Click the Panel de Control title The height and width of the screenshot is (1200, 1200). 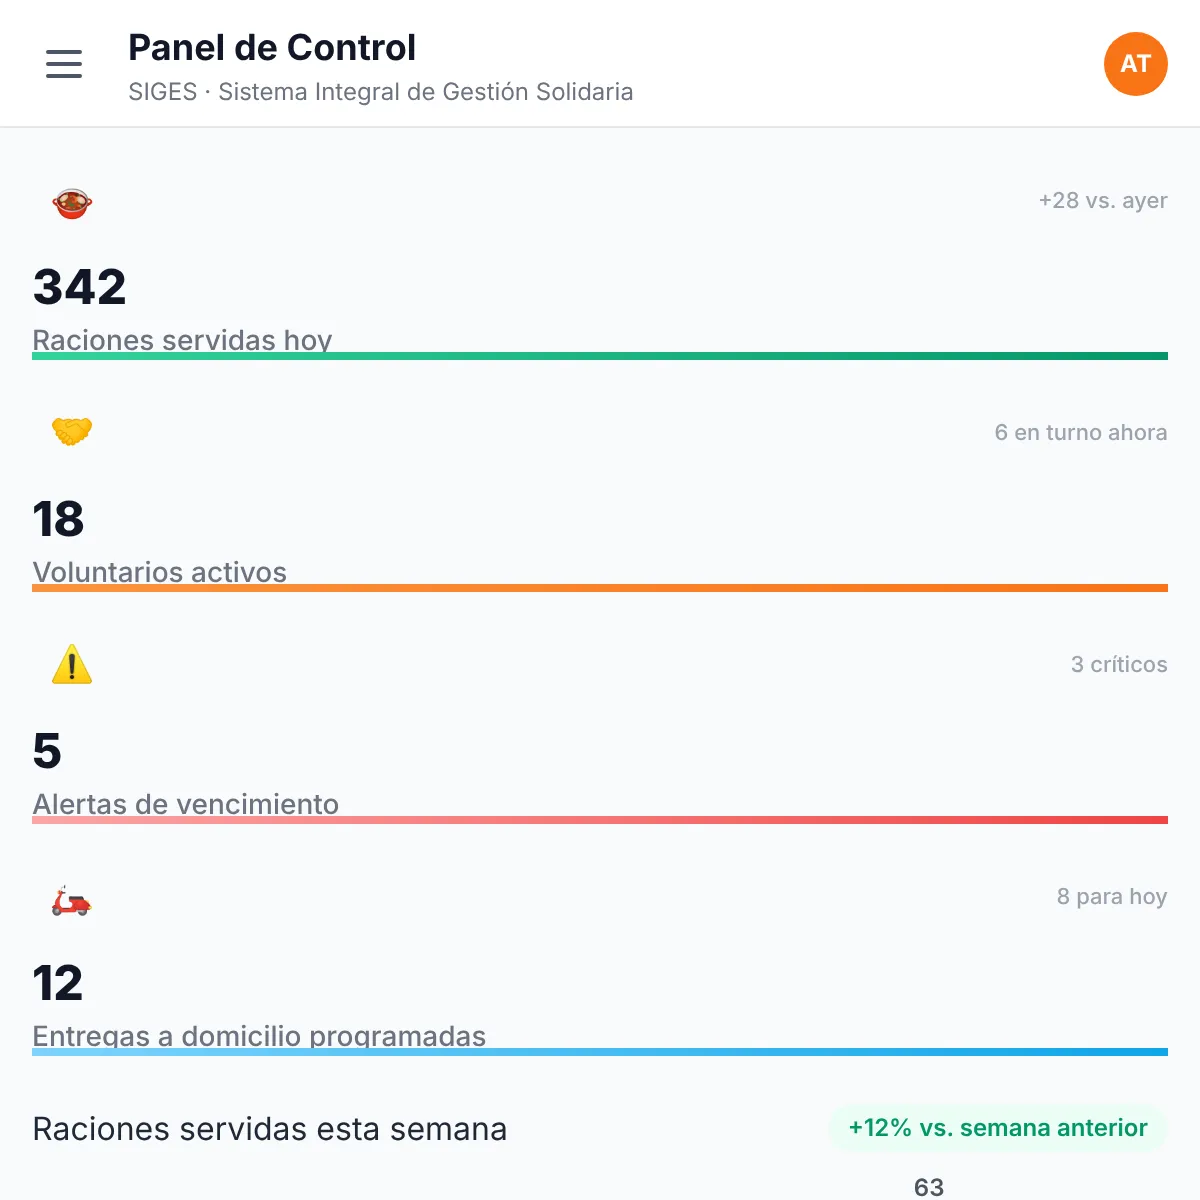272,47
